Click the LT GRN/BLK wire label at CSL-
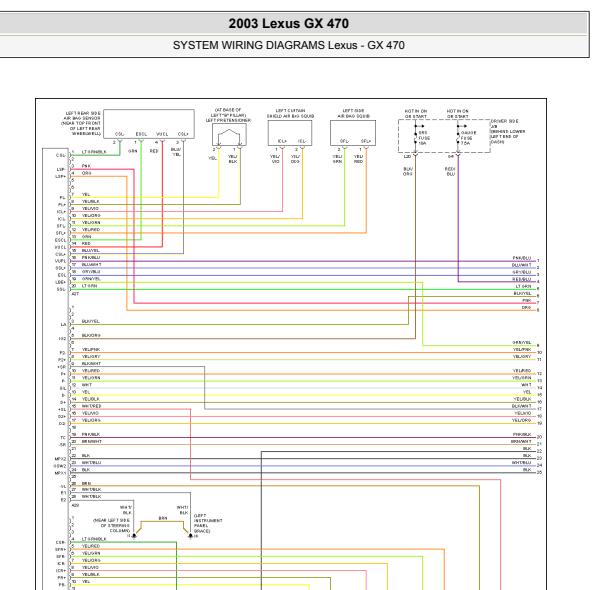 (x=94, y=152)
